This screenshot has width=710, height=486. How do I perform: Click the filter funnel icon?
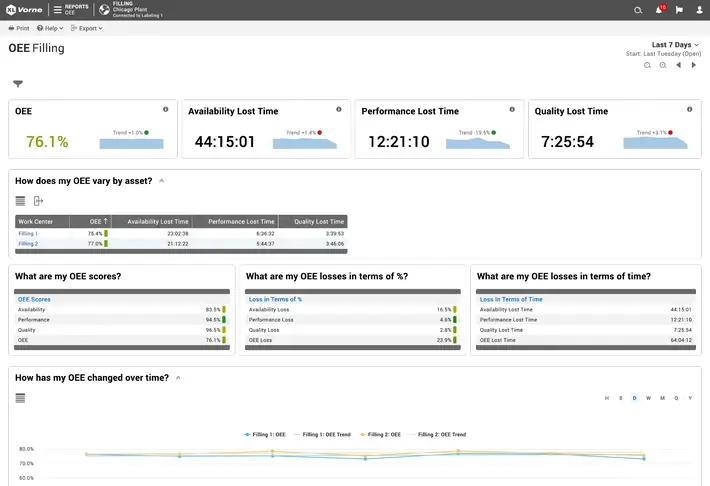point(18,83)
